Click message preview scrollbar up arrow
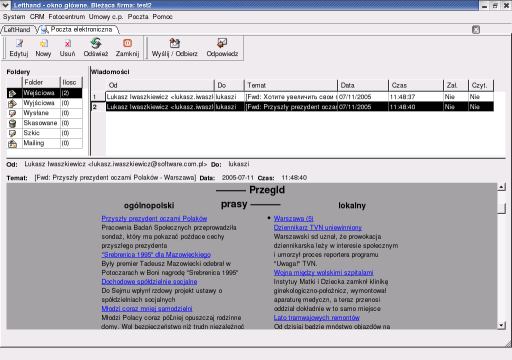Image resolution: width=512 pixels, height=360 pixels. 502,187
